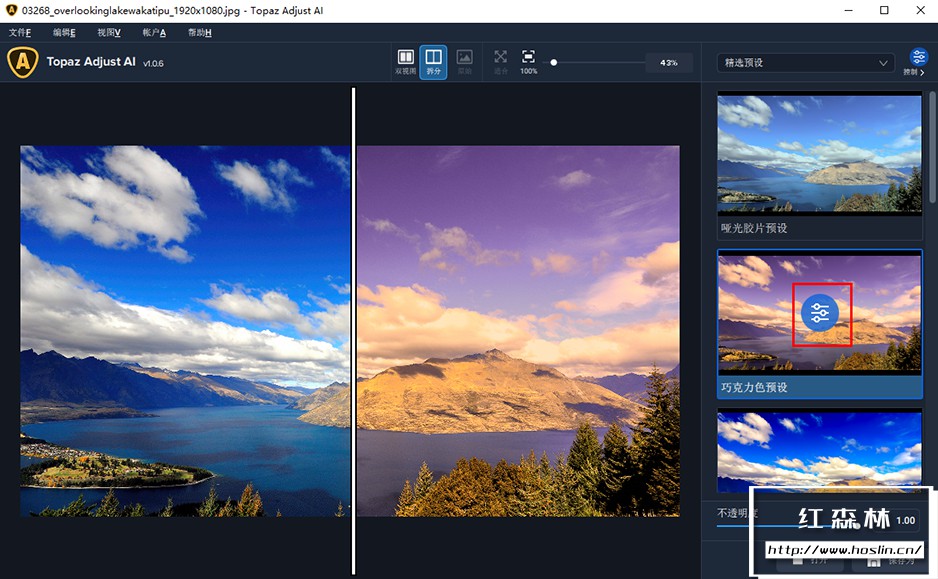Click the settings icon on the chocolate preset thumbnail
This screenshot has width=938, height=579.
click(820, 312)
